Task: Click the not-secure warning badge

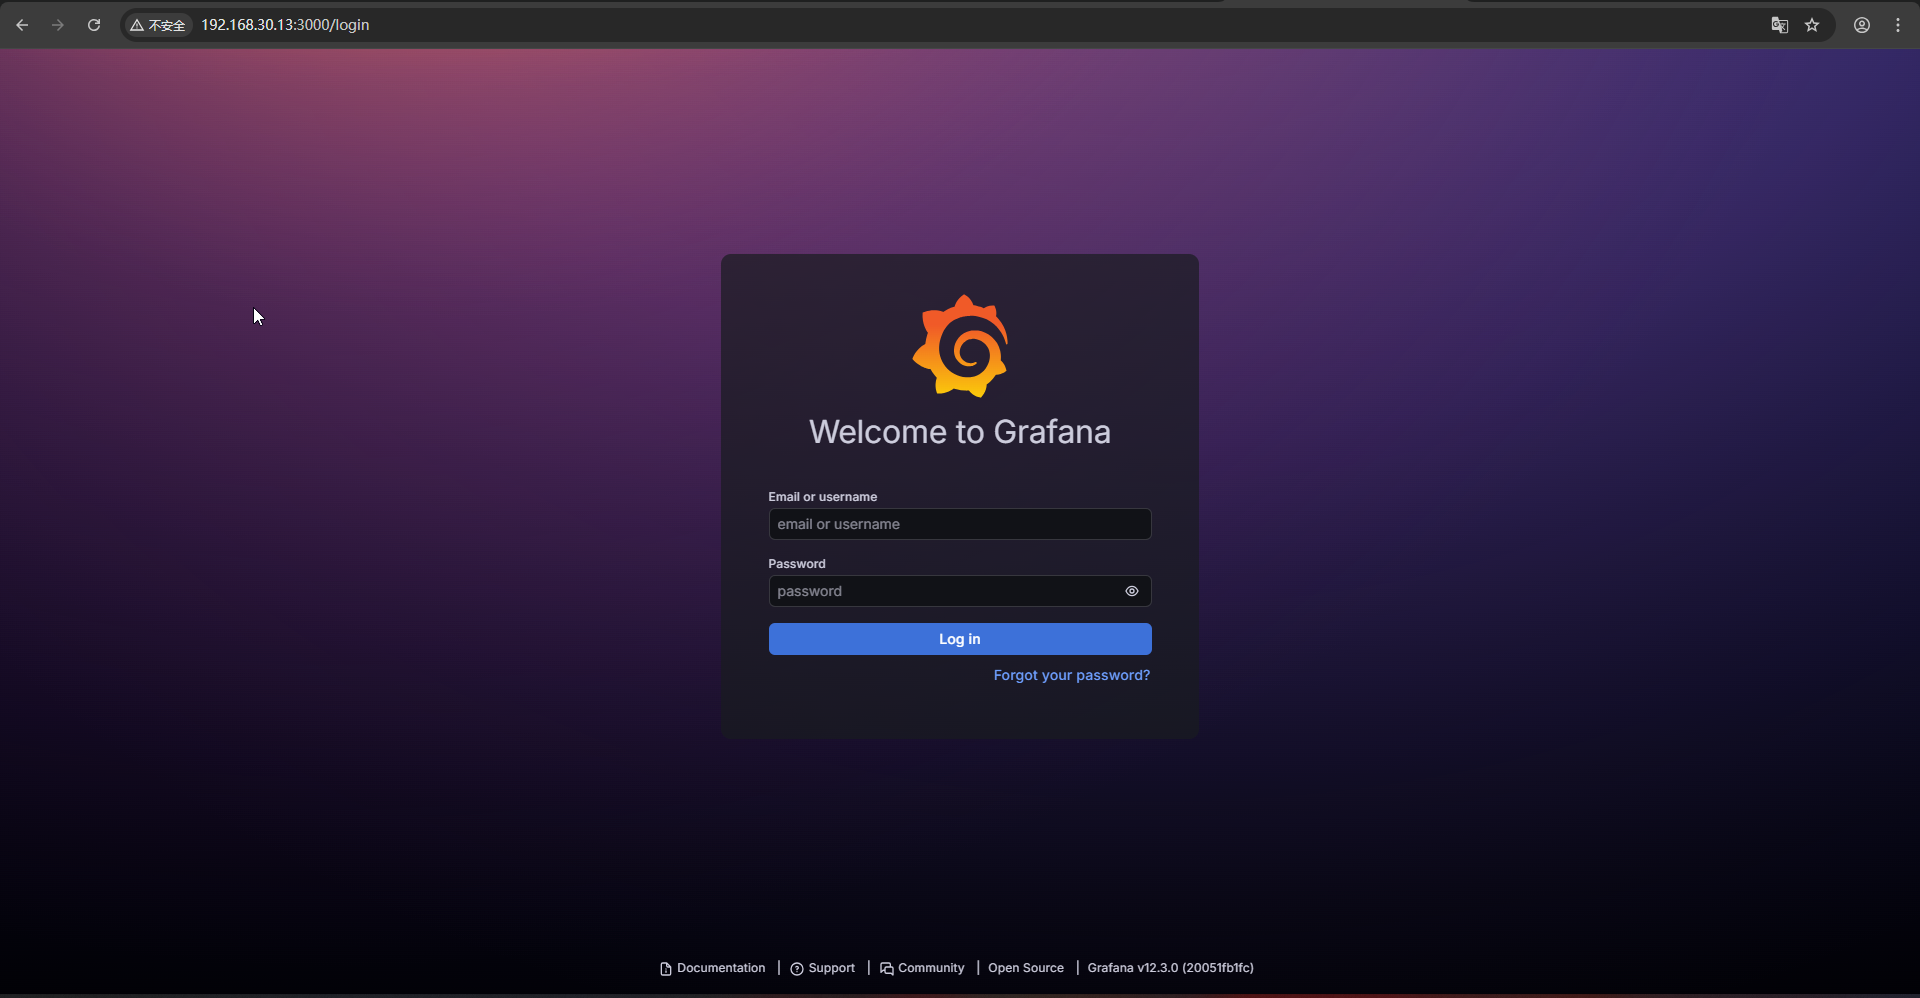Action: click(158, 25)
